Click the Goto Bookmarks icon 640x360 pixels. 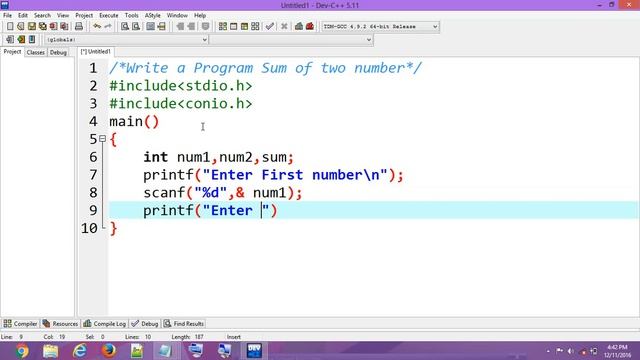click(x=32, y=40)
